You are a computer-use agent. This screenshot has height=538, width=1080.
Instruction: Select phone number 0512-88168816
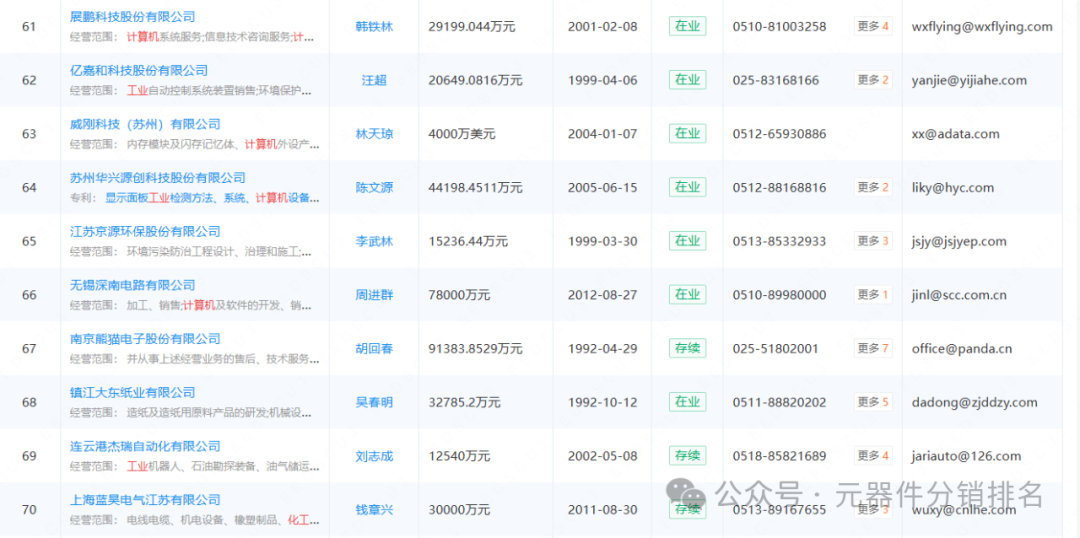779,188
